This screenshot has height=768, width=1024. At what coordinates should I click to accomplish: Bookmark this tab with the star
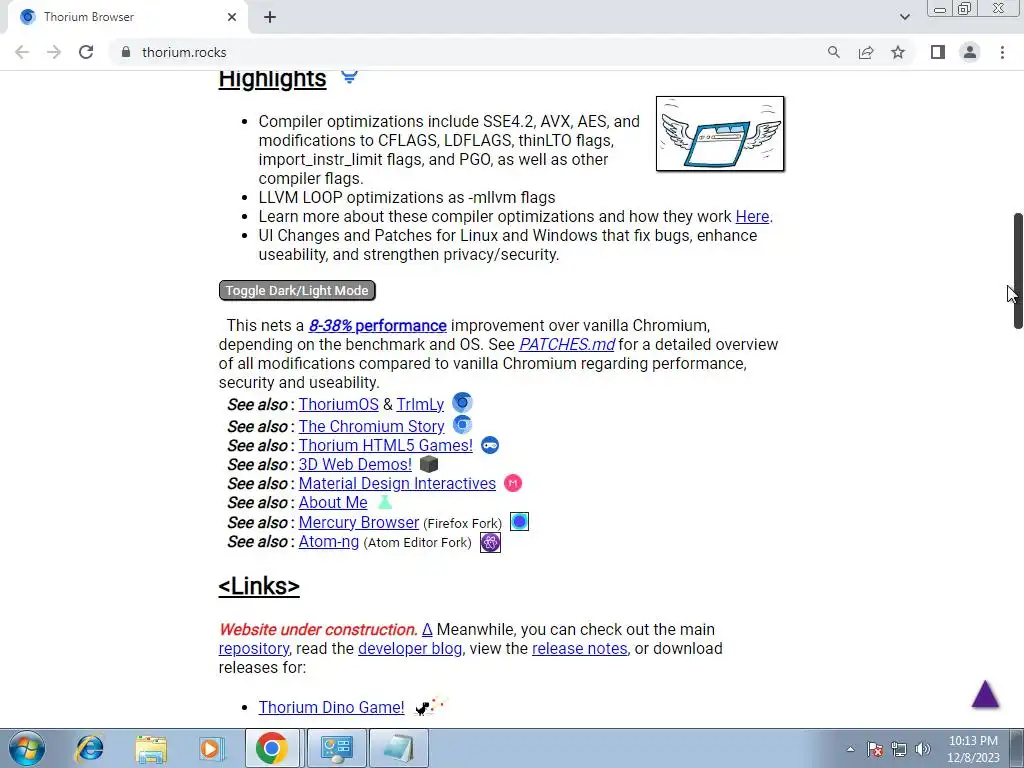click(x=898, y=52)
